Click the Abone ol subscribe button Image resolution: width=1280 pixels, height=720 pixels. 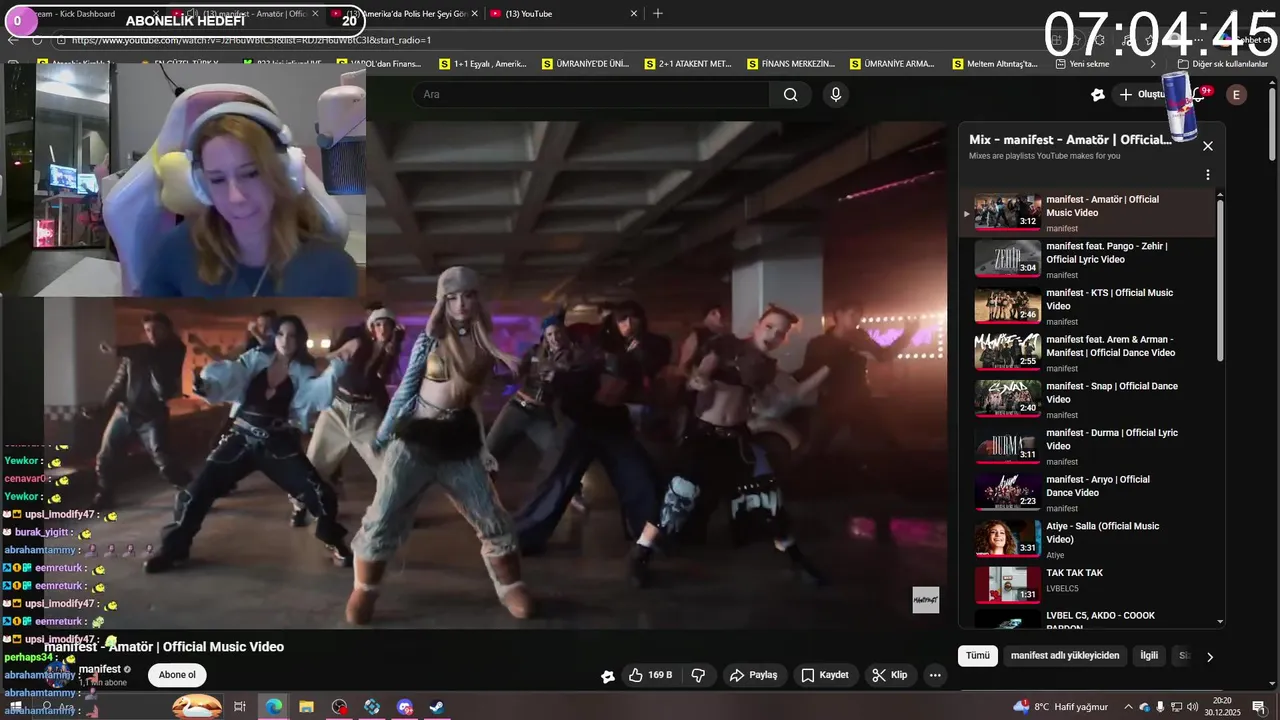tap(177, 675)
